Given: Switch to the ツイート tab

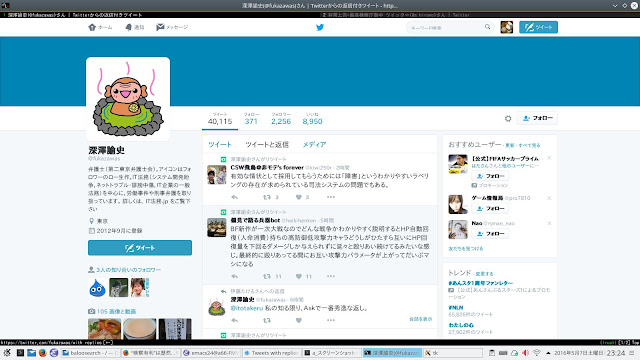Looking at the screenshot, I should point(220,144).
